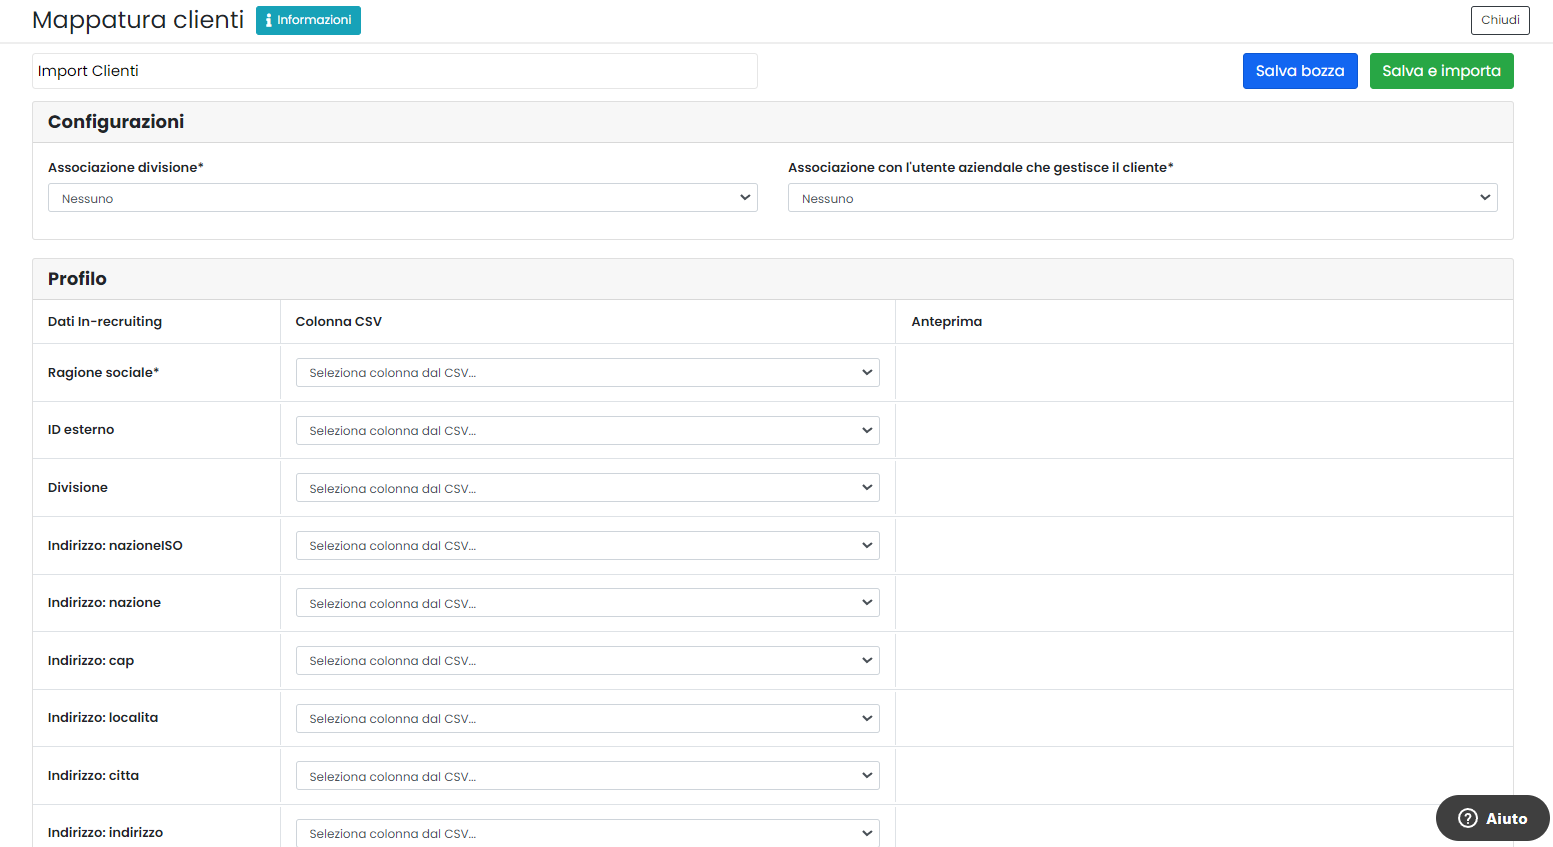Close the mapping page with Chiudi
This screenshot has width=1553, height=847.
pyautogui.click(x=1500, y=20)
